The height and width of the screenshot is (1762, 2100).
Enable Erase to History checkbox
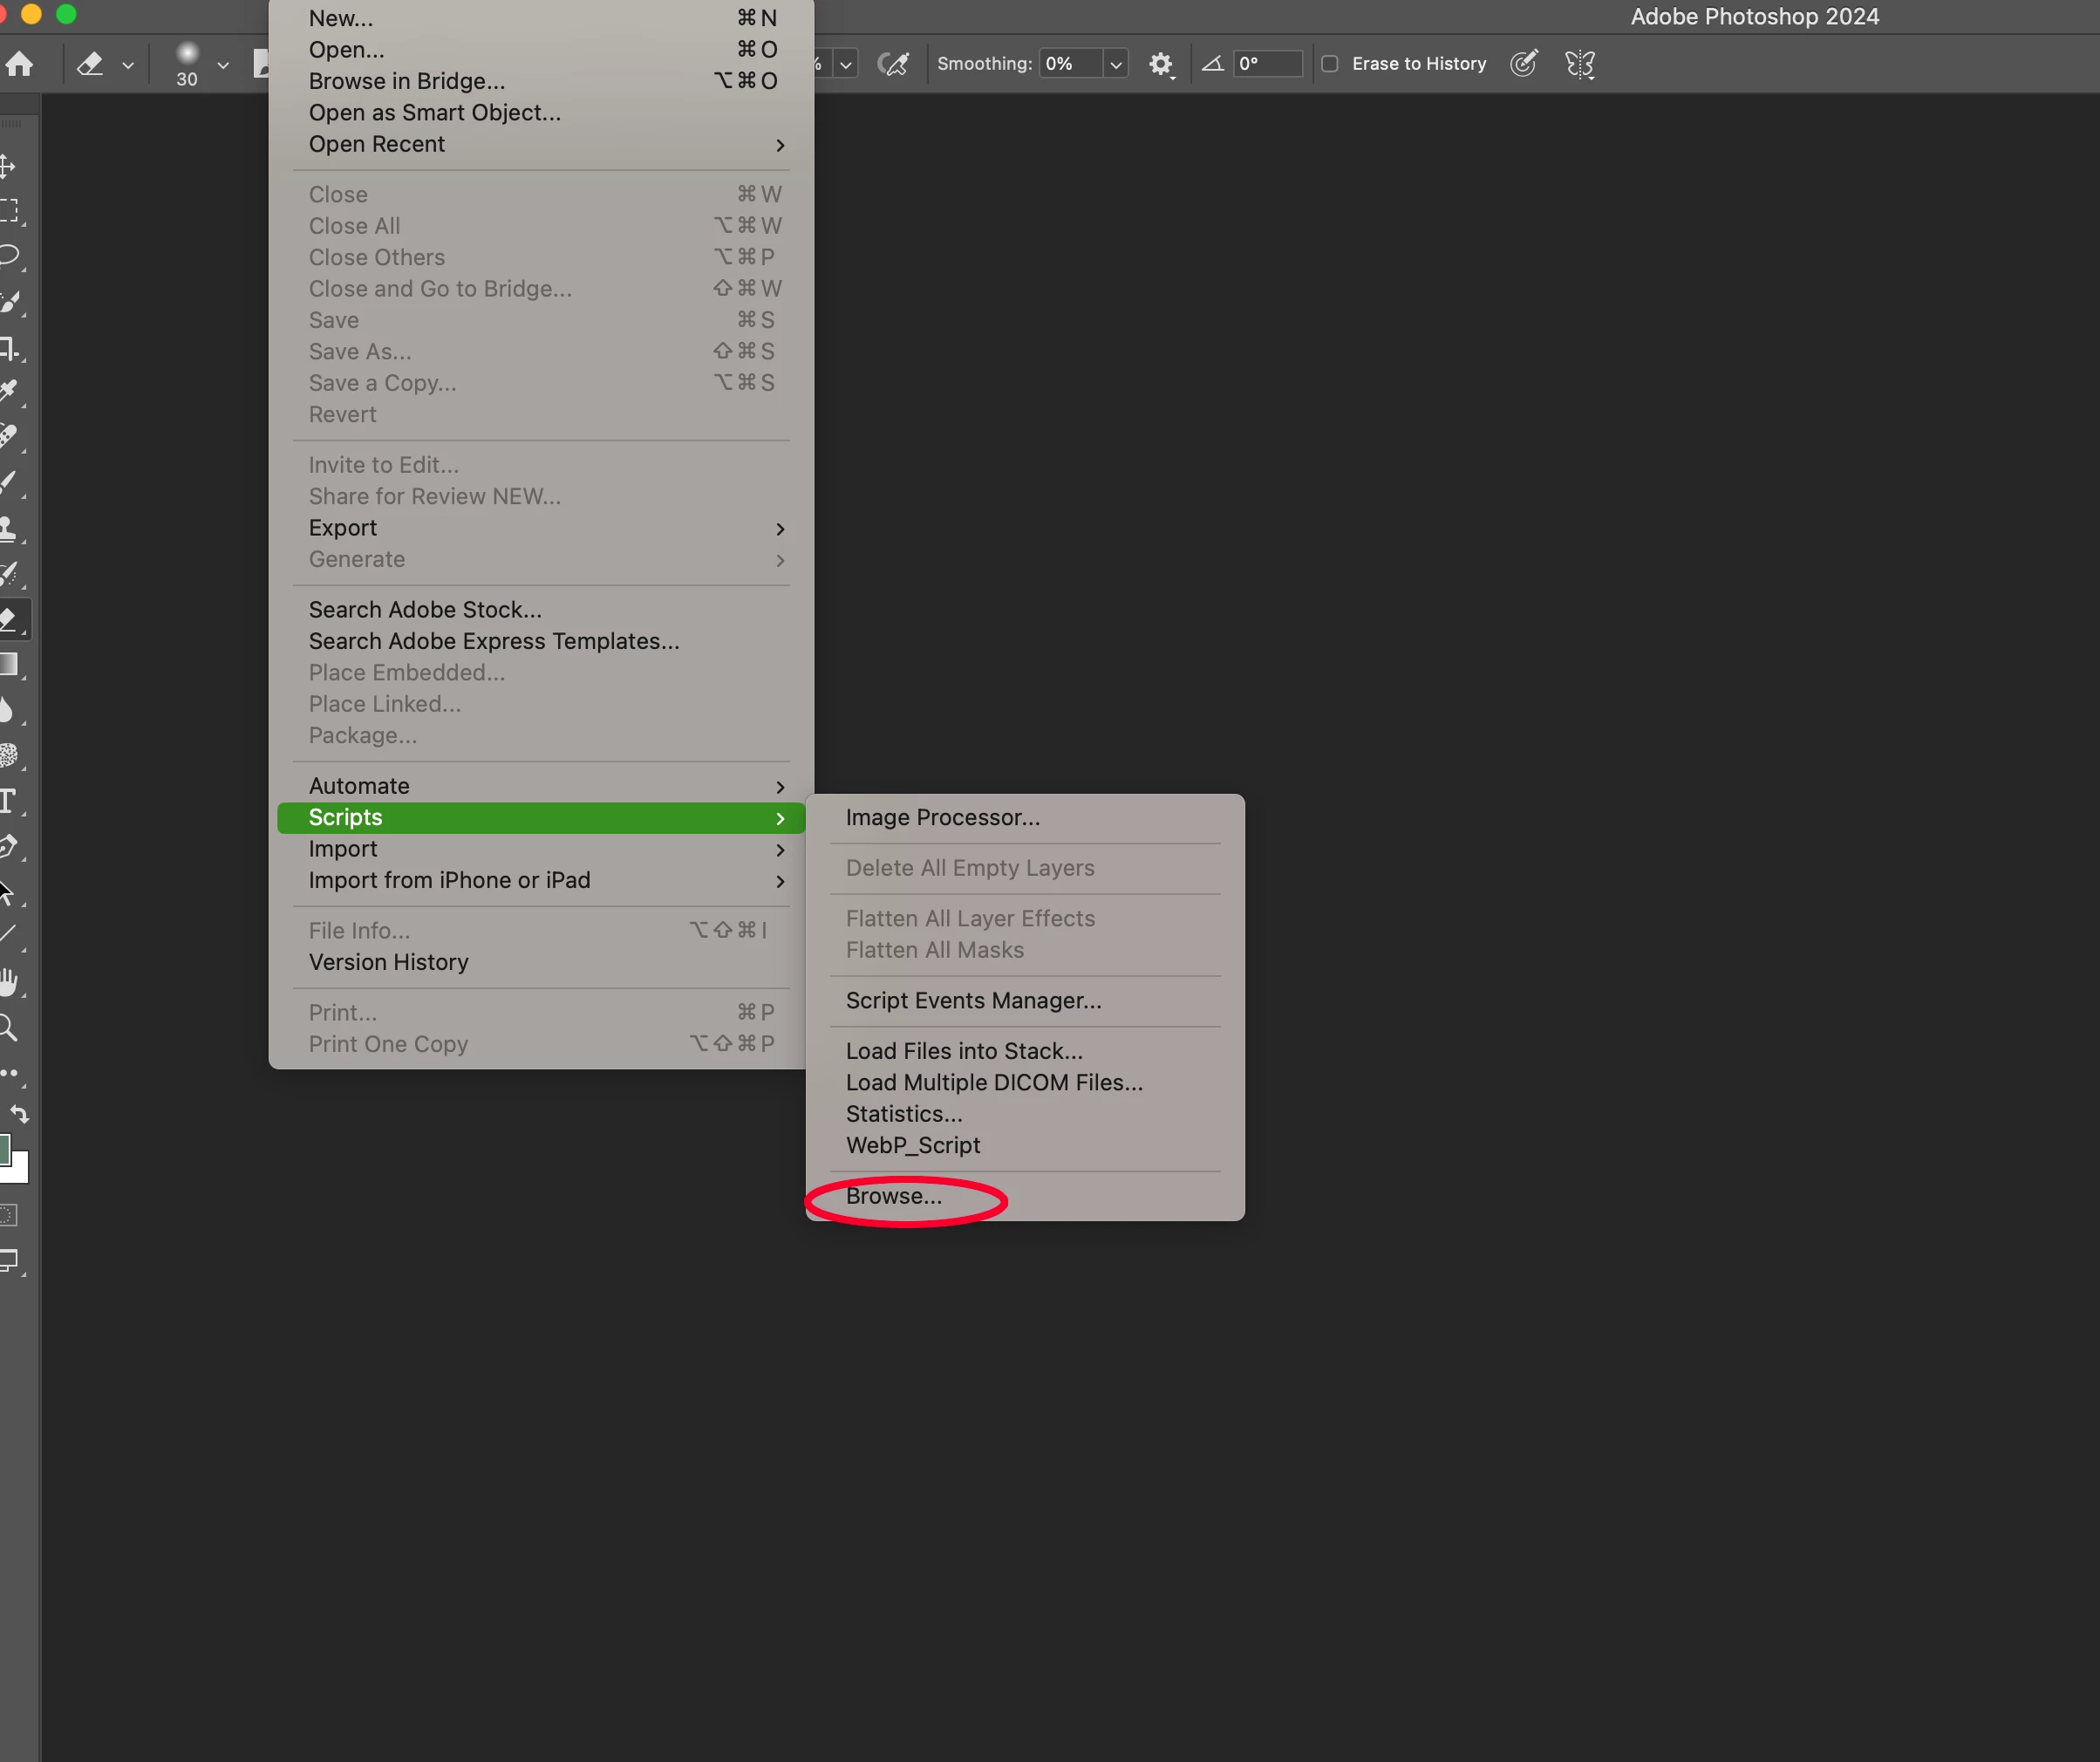[1330, 64]
